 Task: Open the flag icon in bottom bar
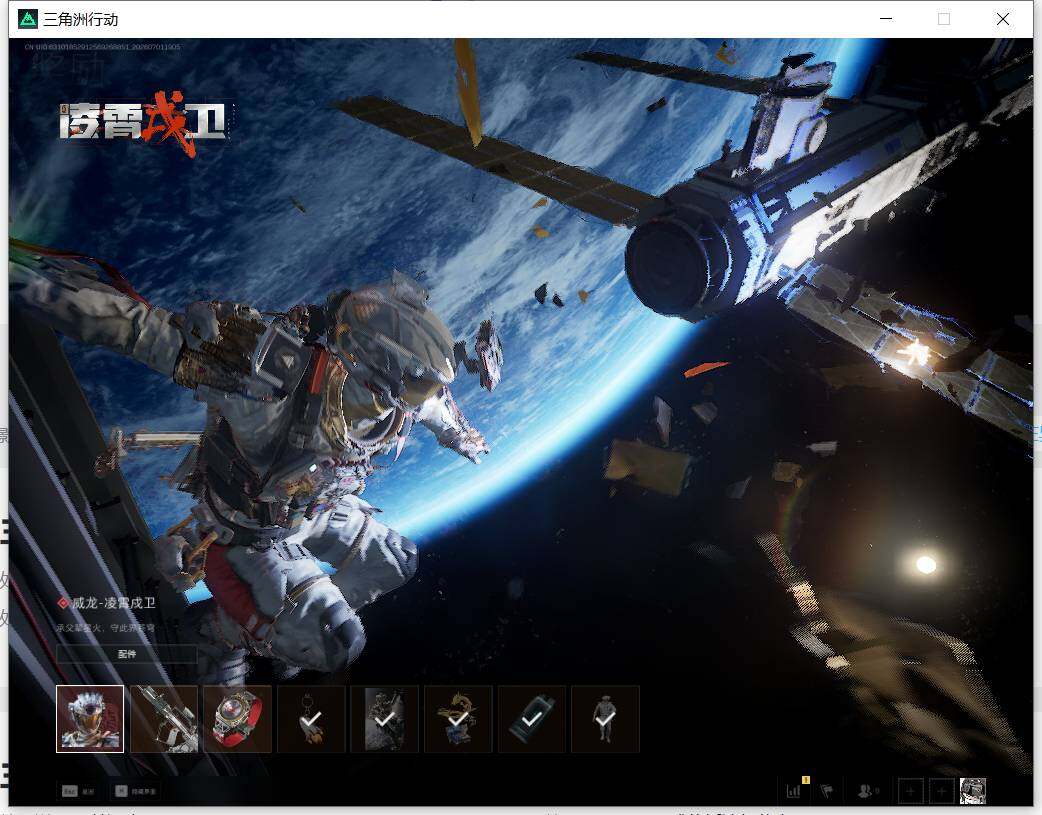click(827, 790)
